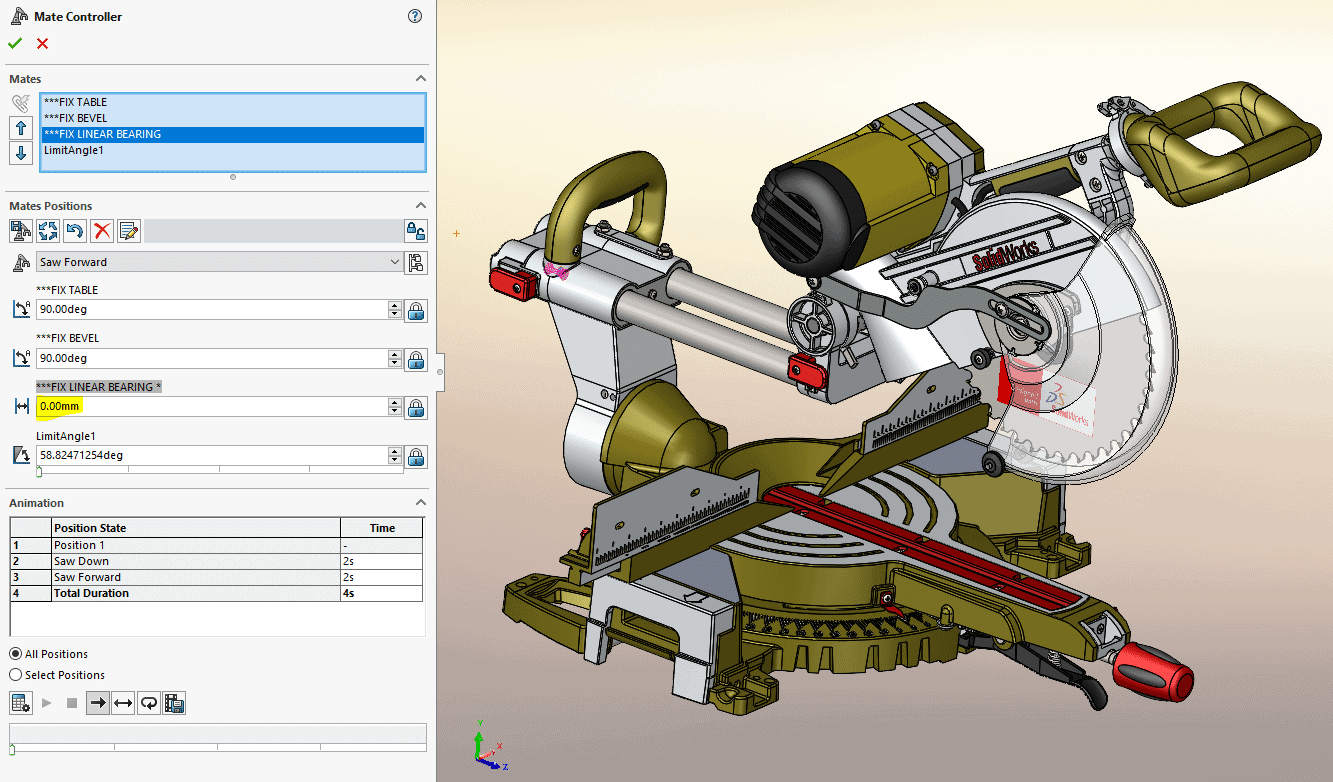Set Loop playback mode icon

148,703
